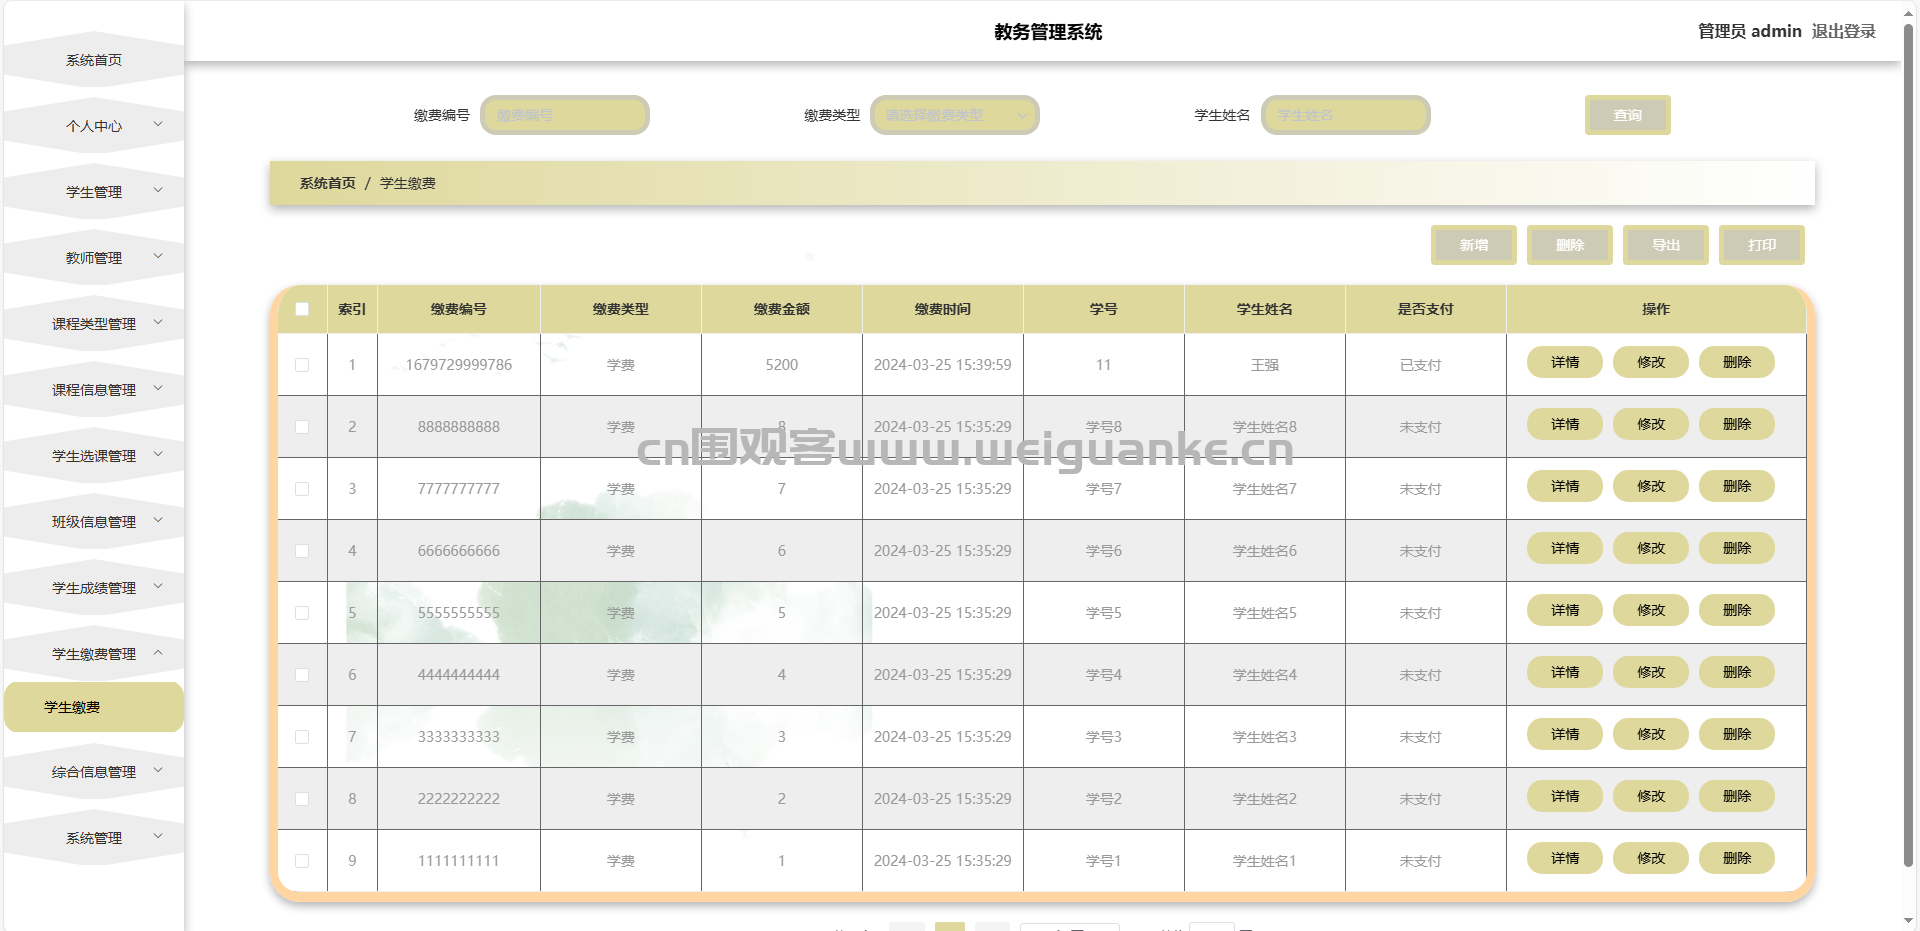
Task: Expand the 系统管理 sidebar menu
Action: coord(94,838)
